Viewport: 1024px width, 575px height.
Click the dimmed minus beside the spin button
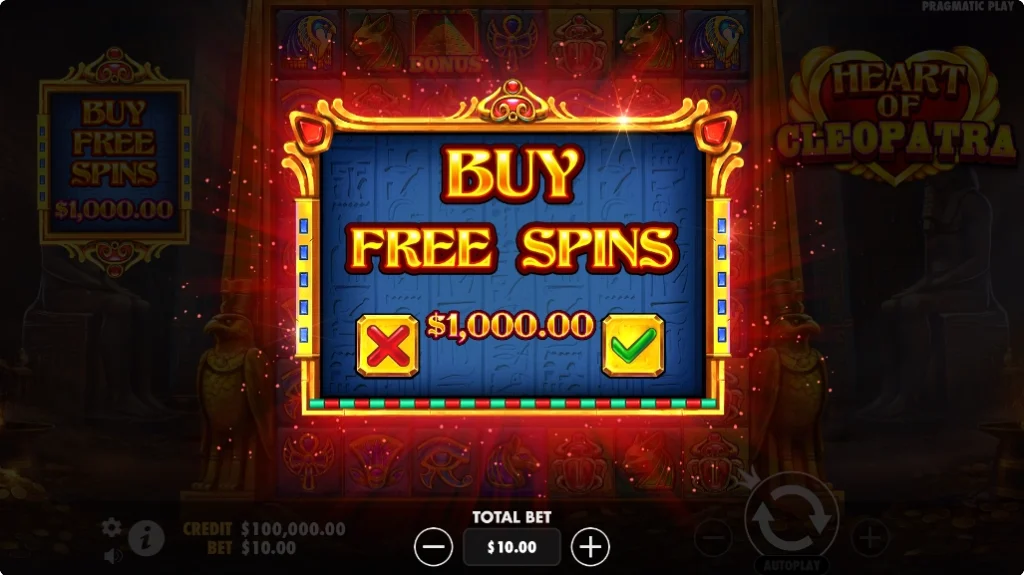(x=714, y=539)
